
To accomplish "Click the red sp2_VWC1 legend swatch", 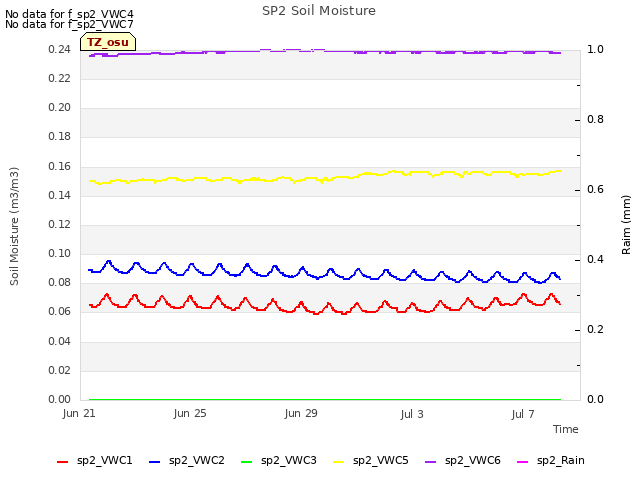I will coord(62,462).
